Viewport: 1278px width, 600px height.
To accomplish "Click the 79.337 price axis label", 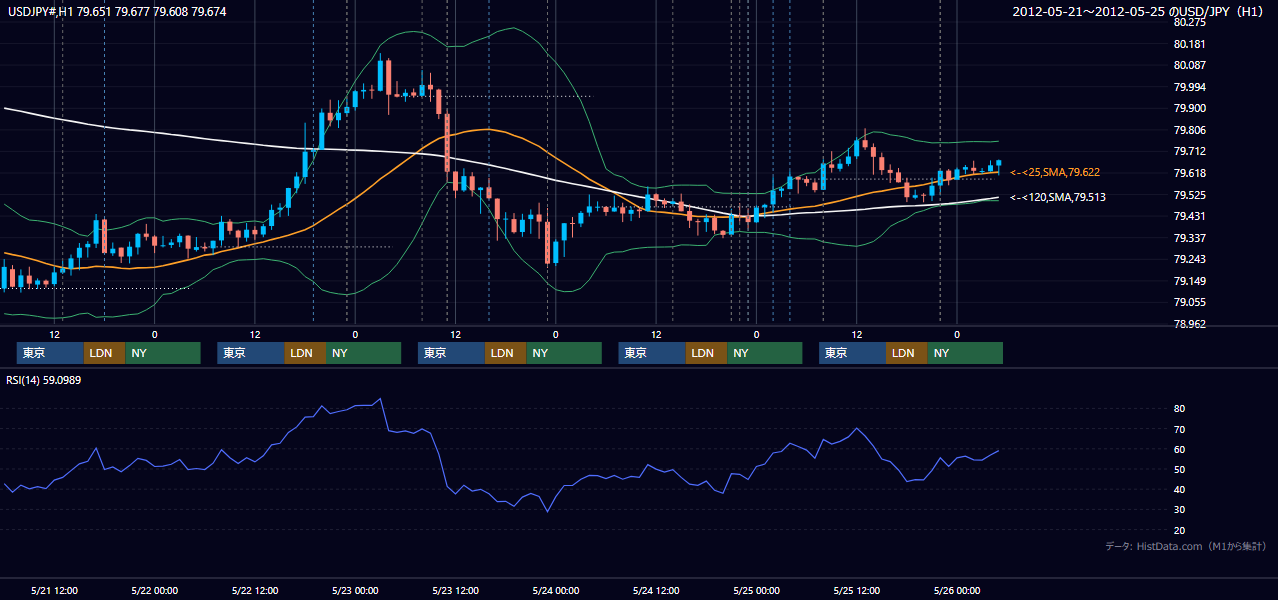I will tap(1190, 238).
